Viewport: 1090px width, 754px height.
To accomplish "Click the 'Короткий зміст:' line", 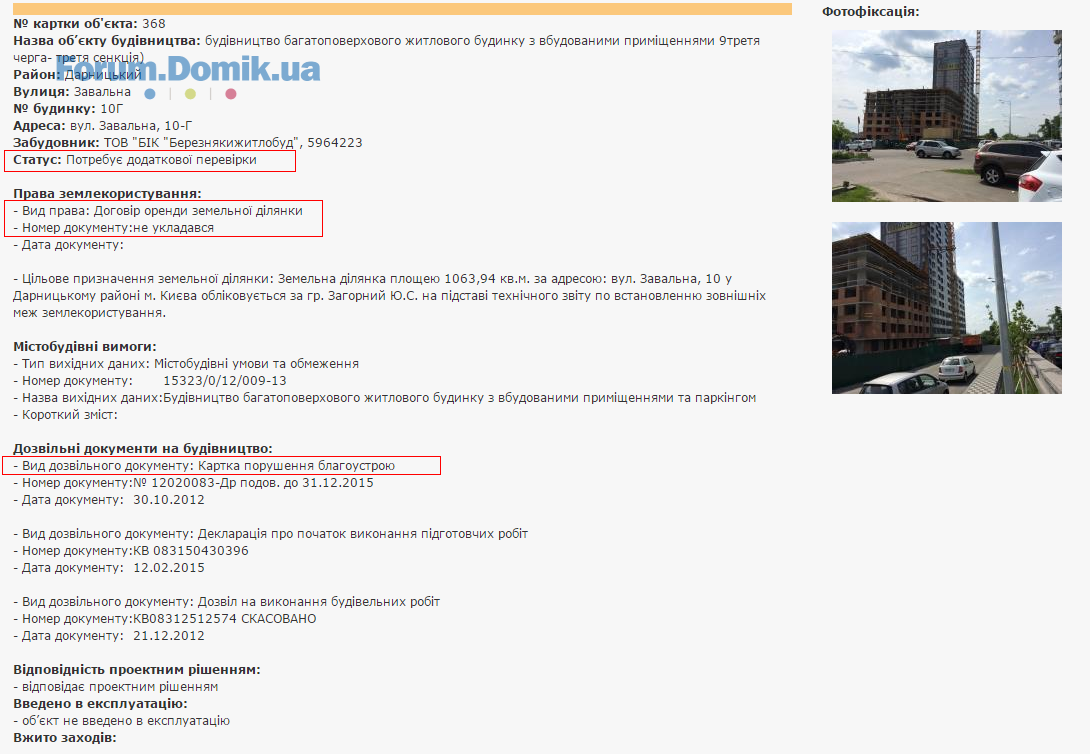I will [x=65, y=415].
